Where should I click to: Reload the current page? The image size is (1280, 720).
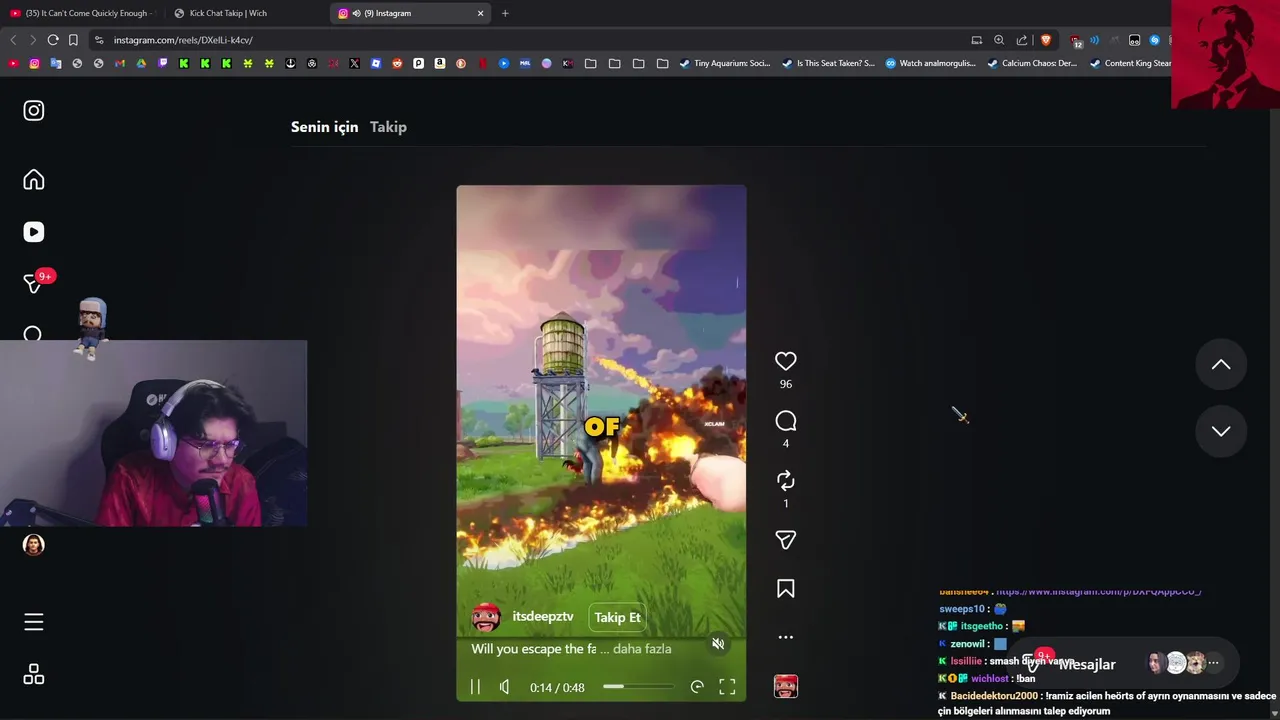[x=53, y=40]
